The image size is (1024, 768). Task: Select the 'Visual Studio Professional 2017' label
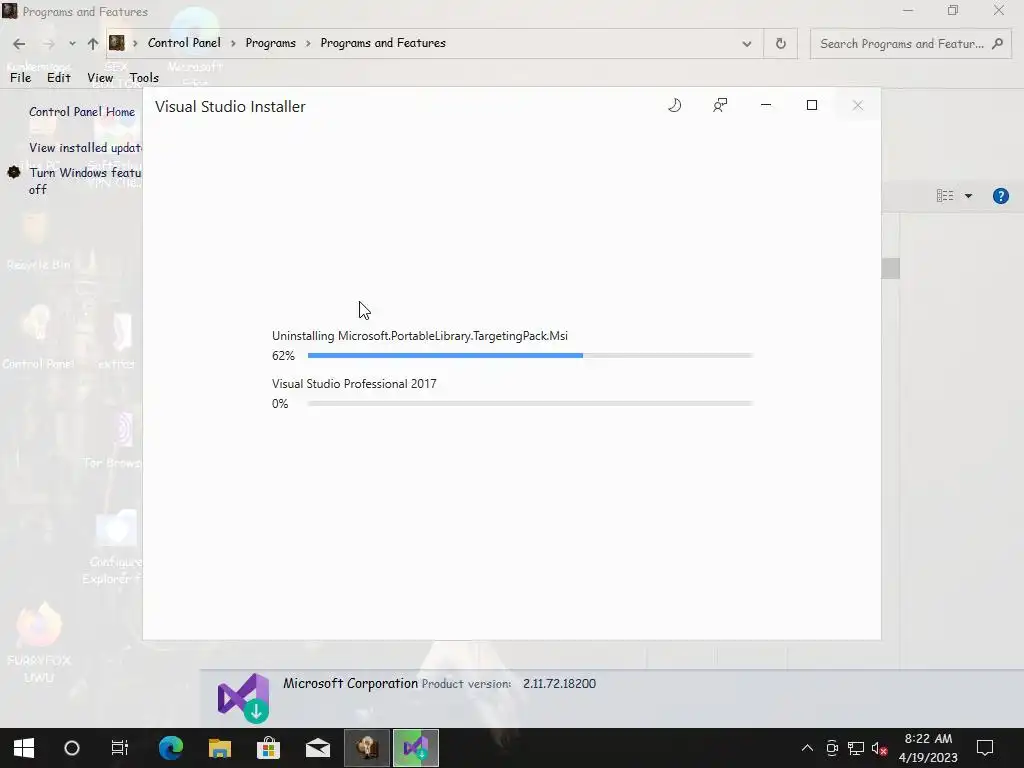pyautogui.click(x=354, y=384)
